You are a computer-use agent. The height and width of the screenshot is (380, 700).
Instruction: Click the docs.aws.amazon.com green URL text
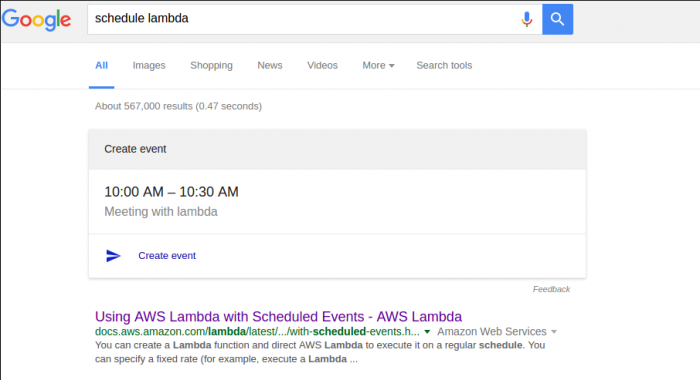(257, 332)
